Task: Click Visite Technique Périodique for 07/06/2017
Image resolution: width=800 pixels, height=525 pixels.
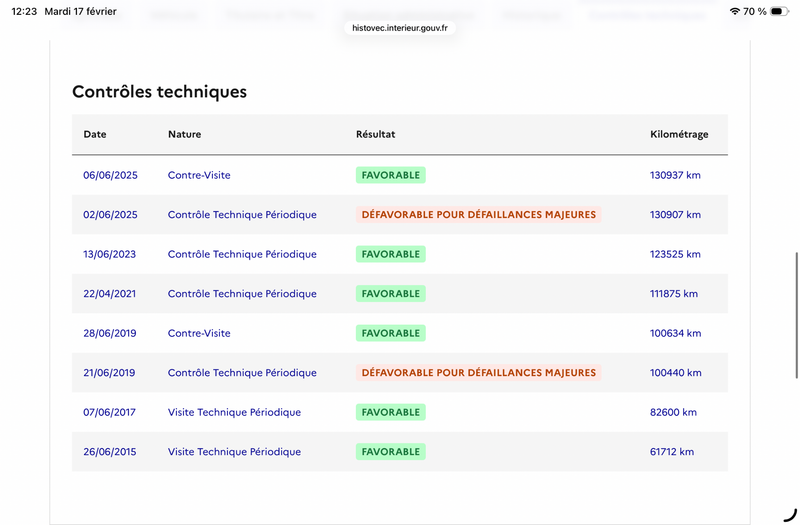Action: point(234,412)
